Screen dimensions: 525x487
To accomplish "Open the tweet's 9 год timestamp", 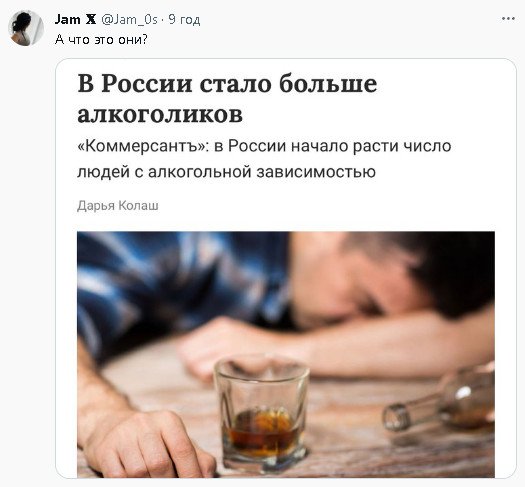I will (184, 20).
